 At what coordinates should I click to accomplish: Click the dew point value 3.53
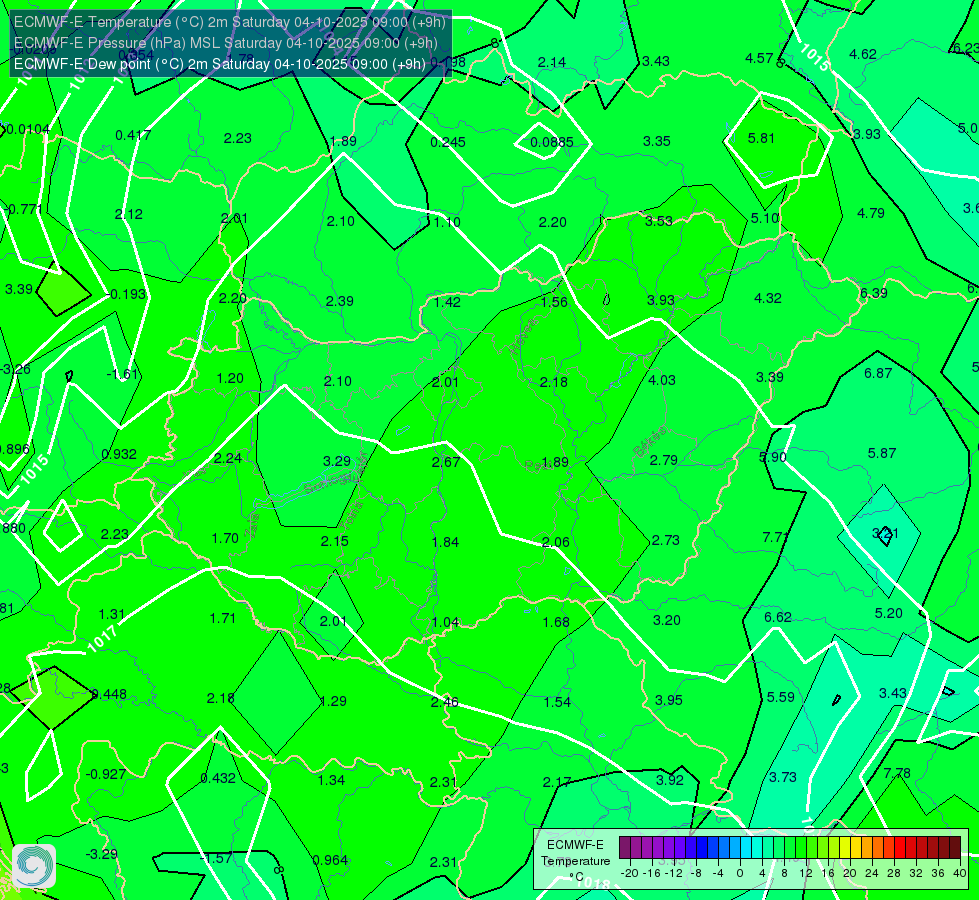click(x=659, y=221)
